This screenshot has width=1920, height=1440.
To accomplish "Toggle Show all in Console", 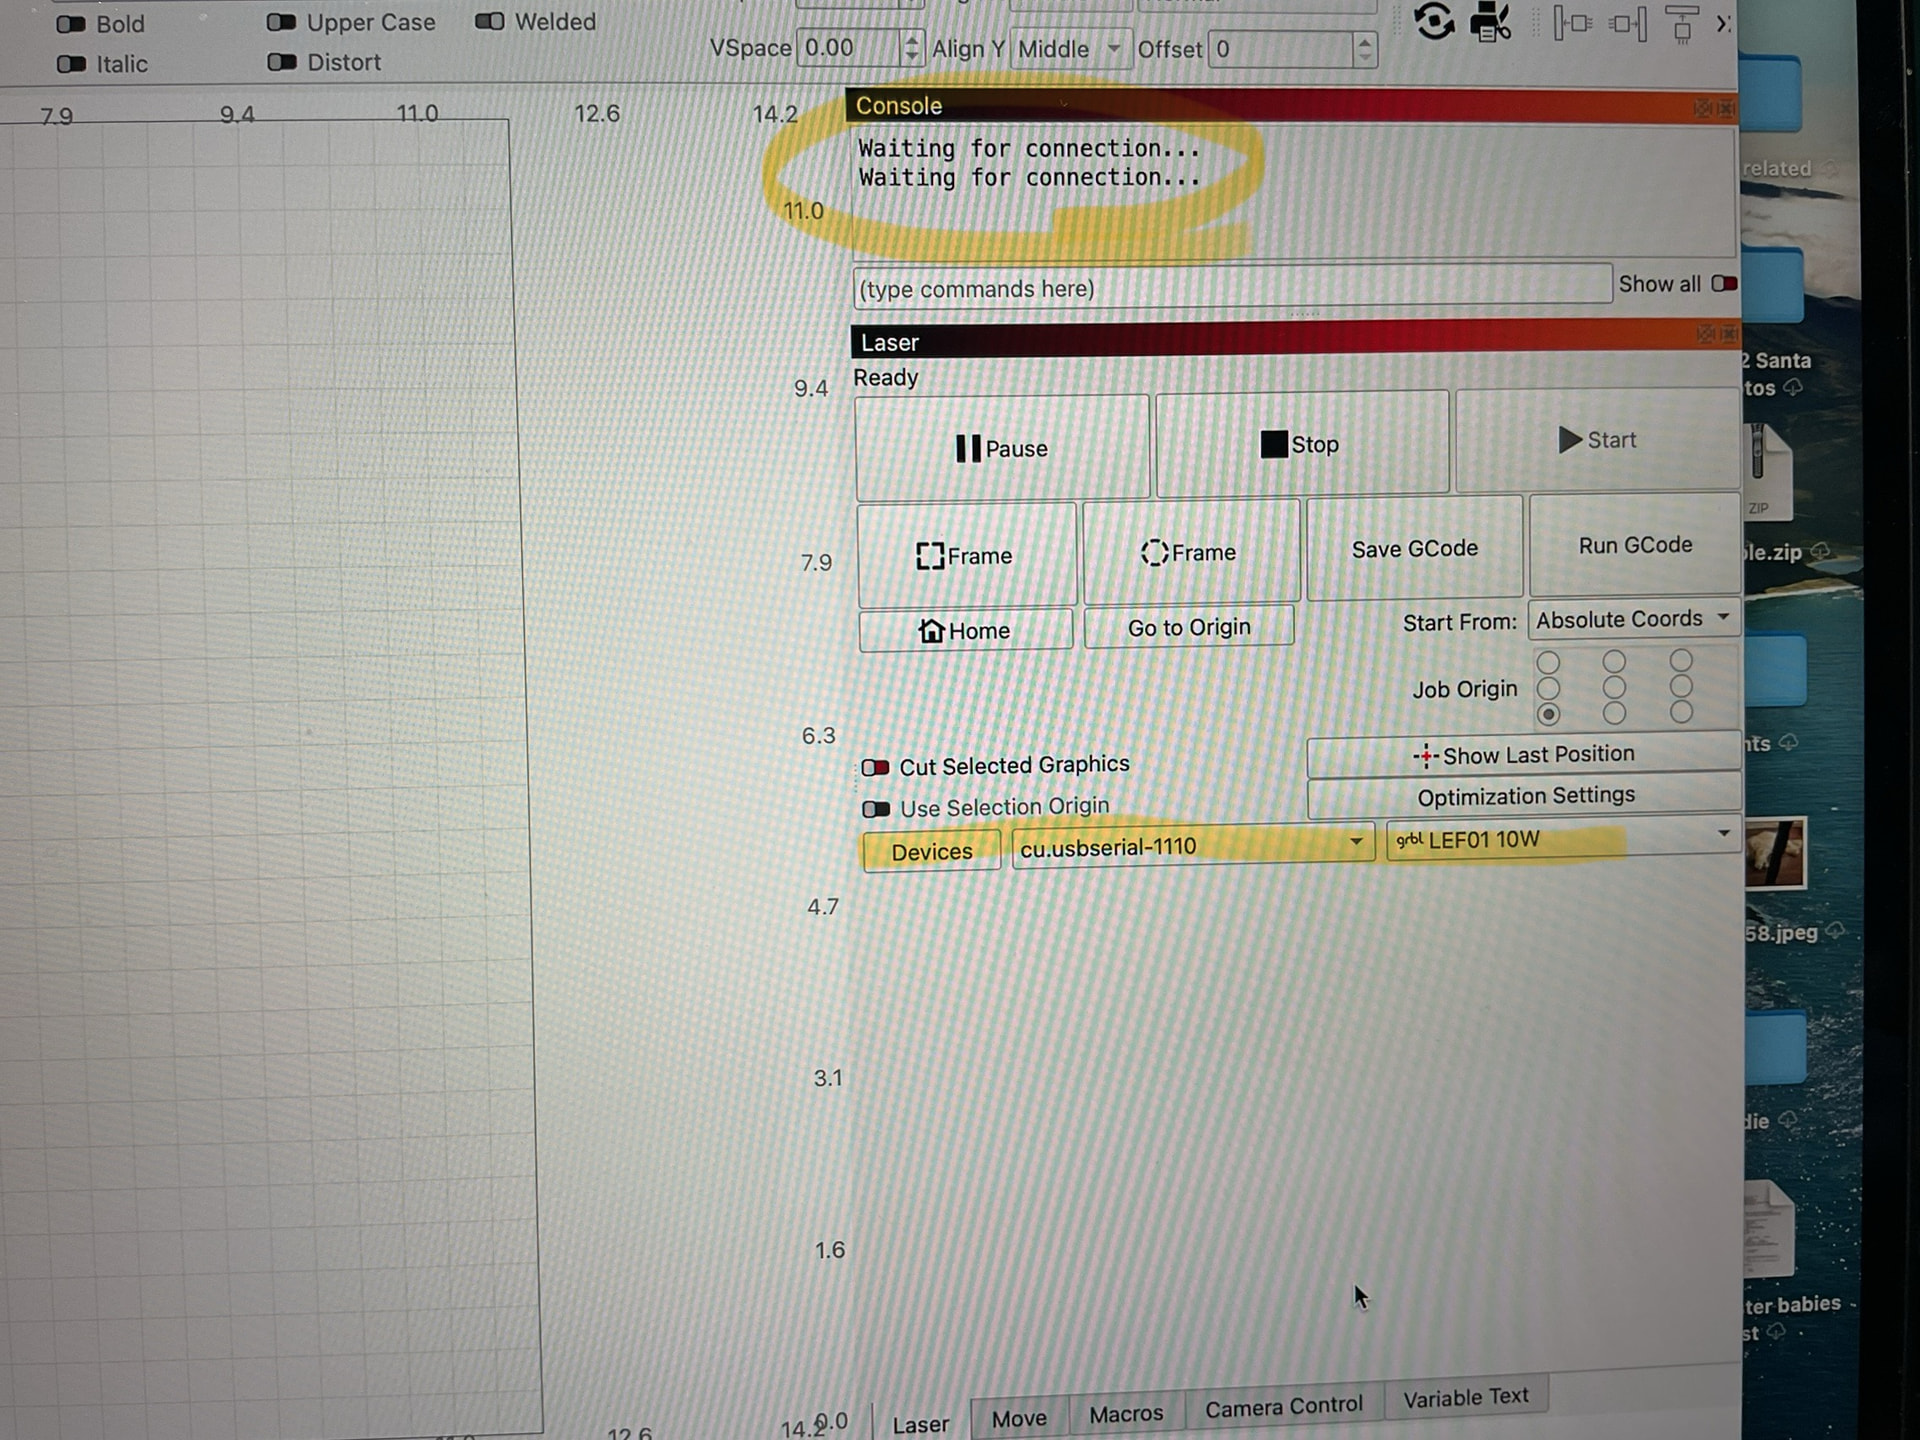I will point(1723,284).
